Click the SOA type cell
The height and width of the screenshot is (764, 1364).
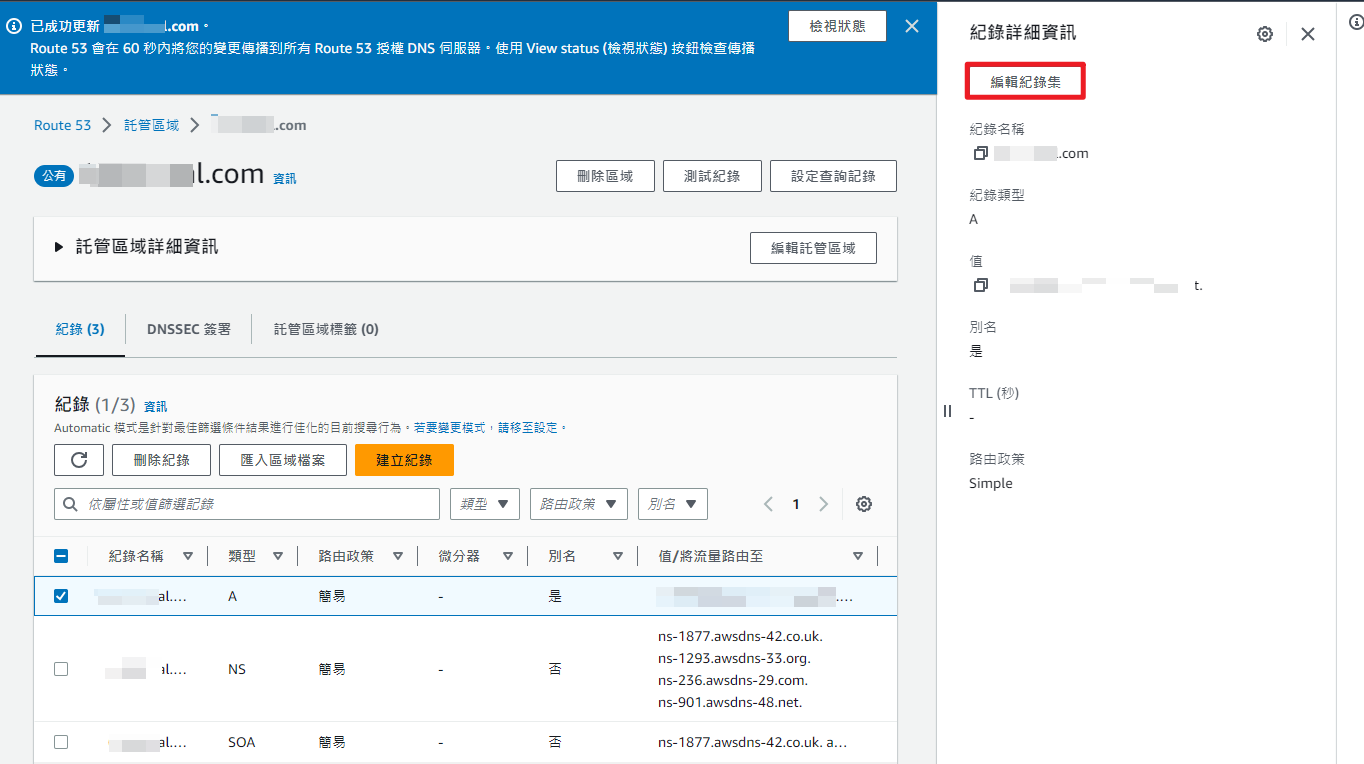pos(242,742)
